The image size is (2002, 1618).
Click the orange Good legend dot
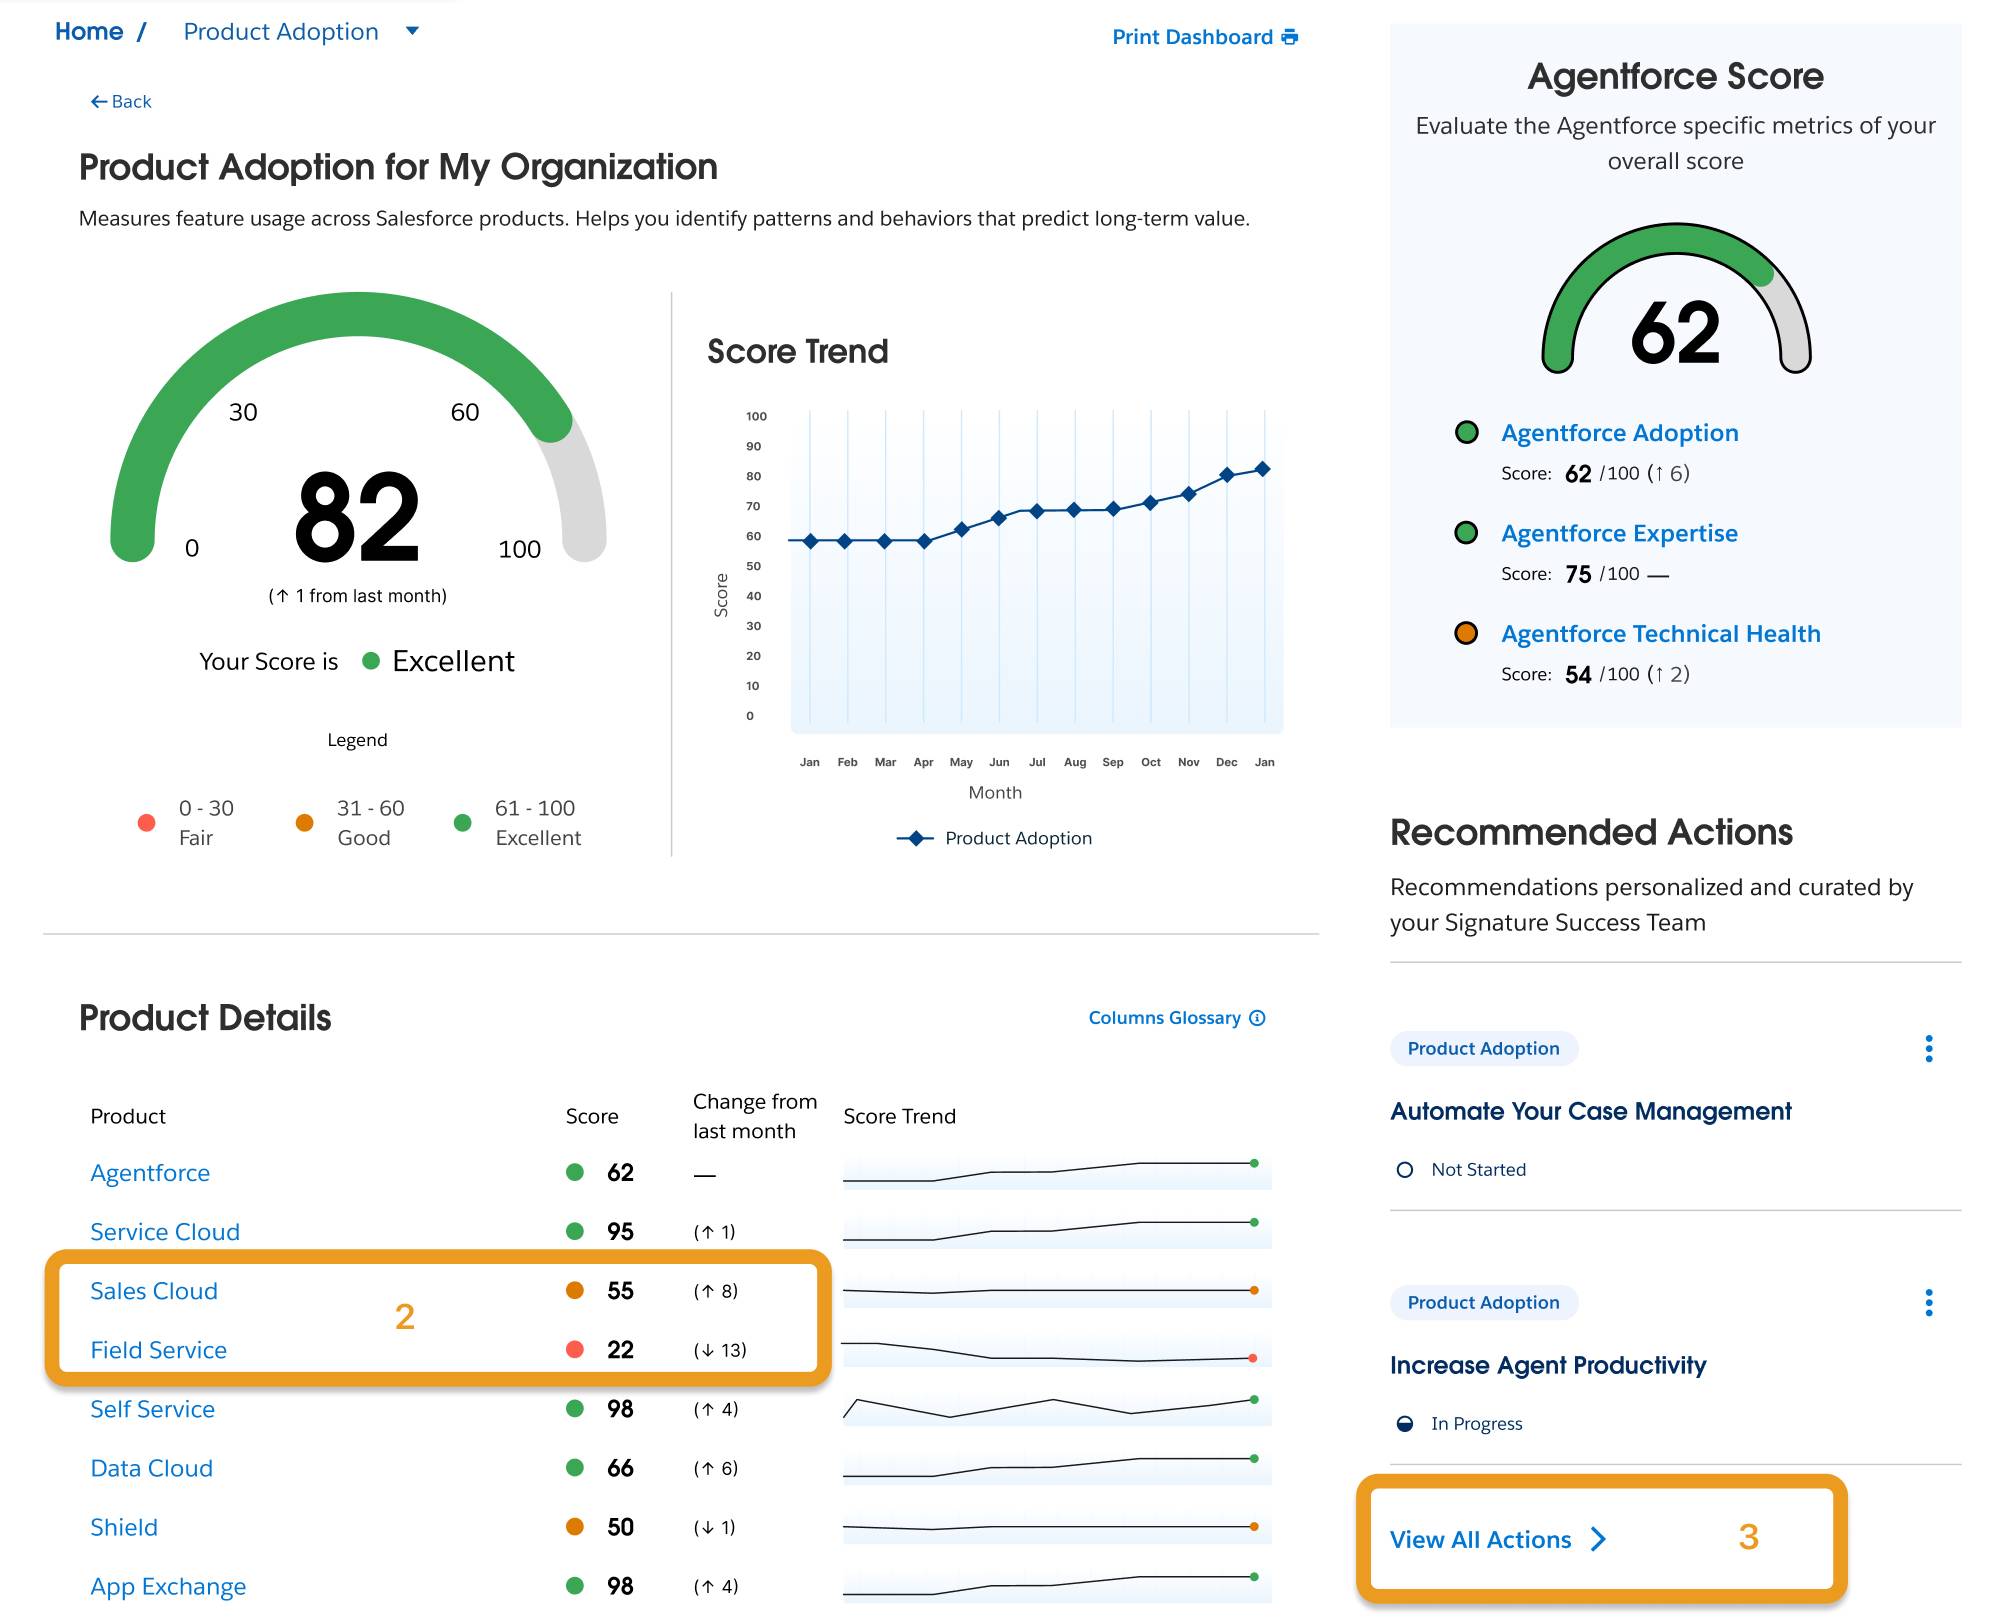point(304,822)
